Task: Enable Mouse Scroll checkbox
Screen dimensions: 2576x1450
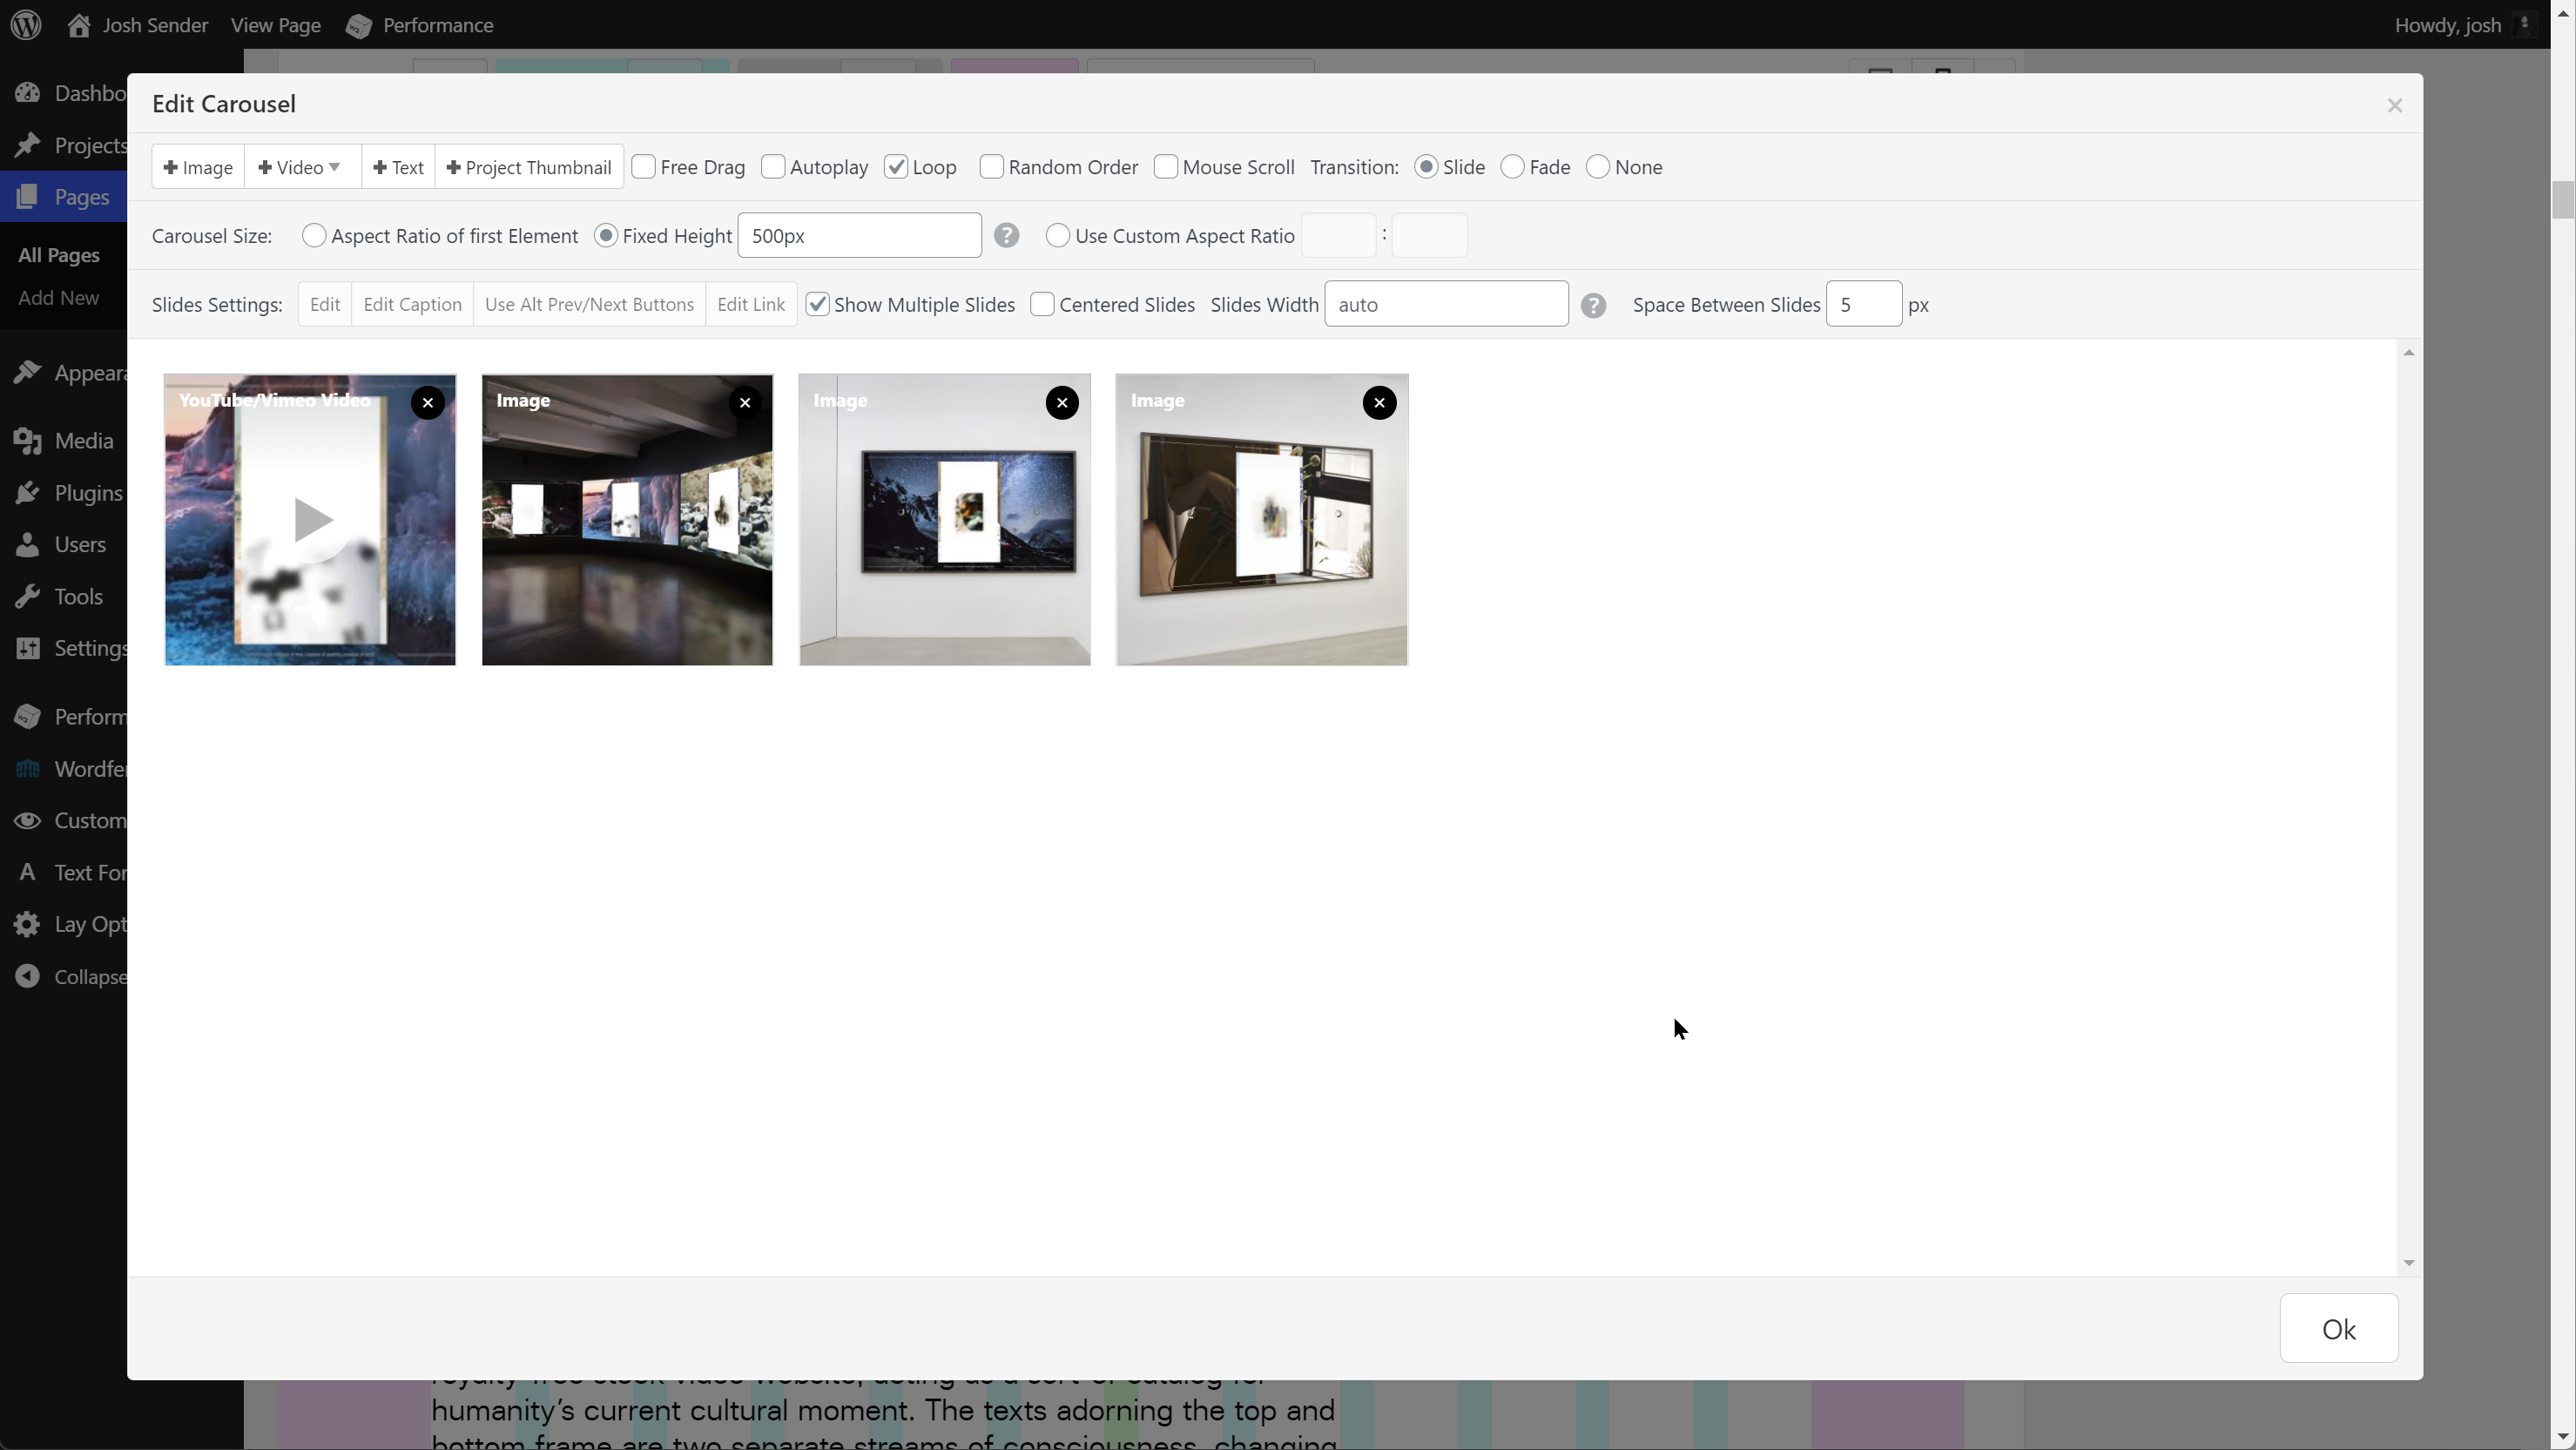Action: (1165, 167)
